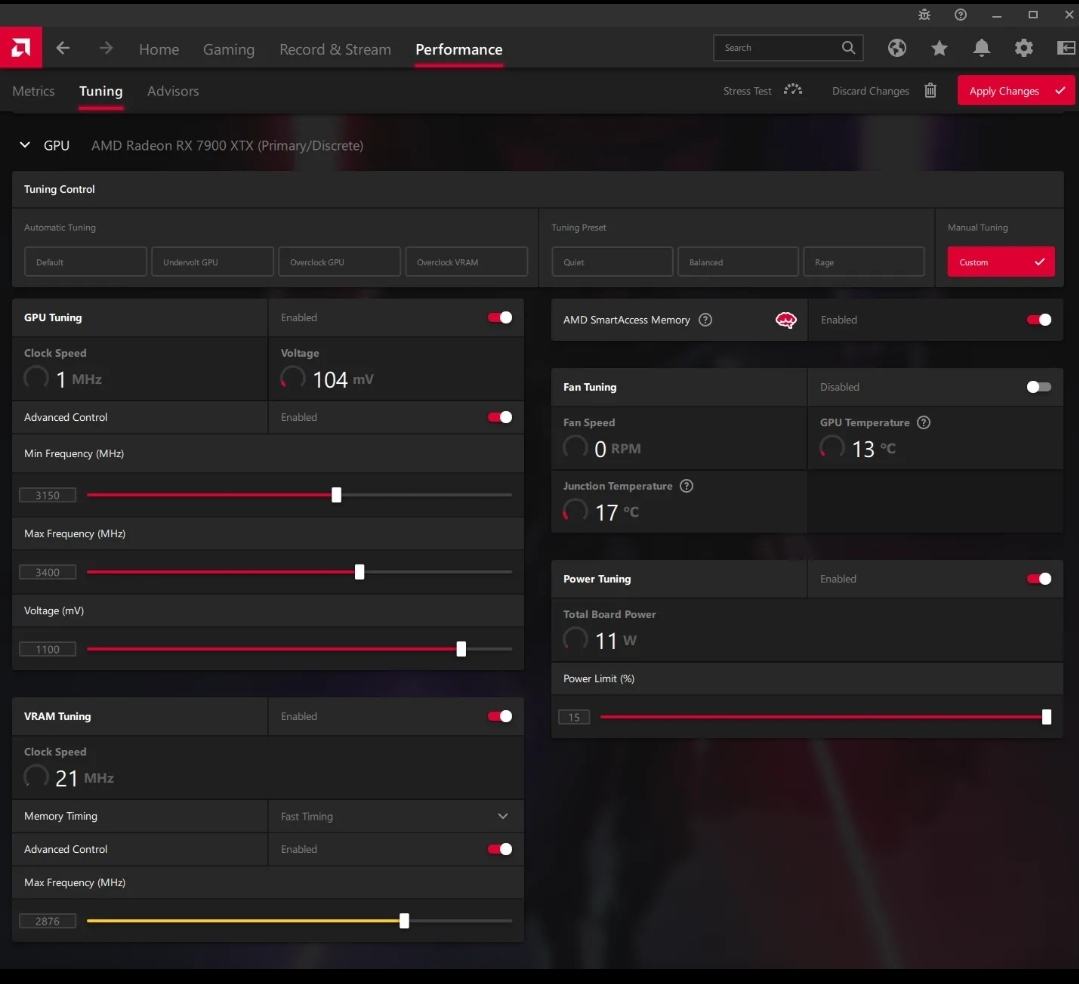This screenshot has width=1079, height=984.
Task: Disable AMD SmartAccess Memory switch
Action: click(1039, 320)
